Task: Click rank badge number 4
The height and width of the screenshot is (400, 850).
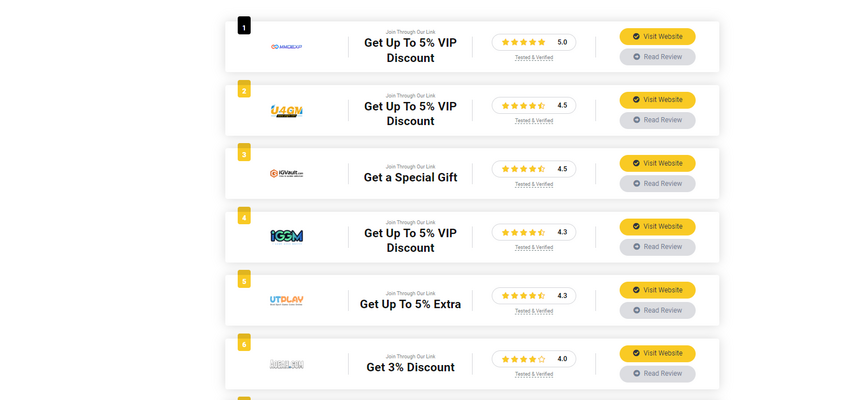Action: [244, 216]
